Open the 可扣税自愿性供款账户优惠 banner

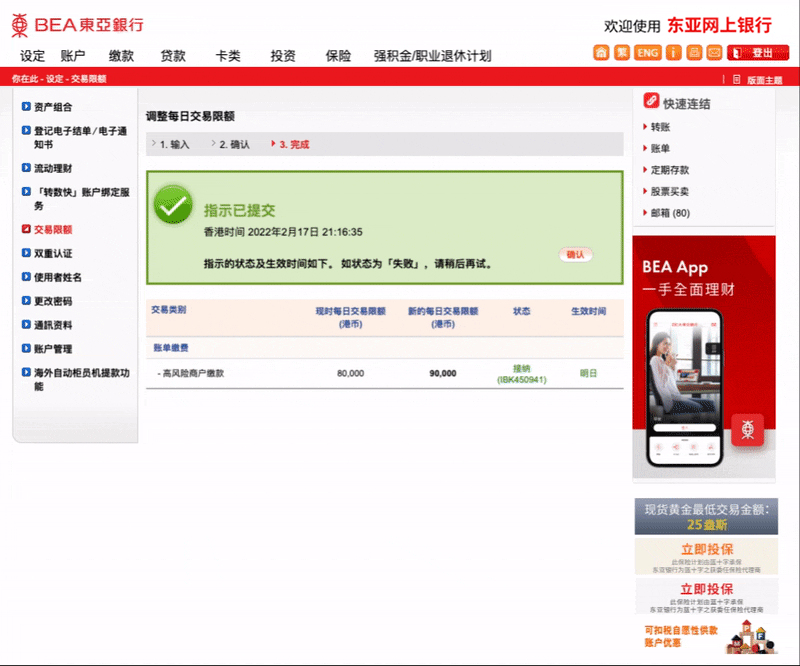[706, 636]
